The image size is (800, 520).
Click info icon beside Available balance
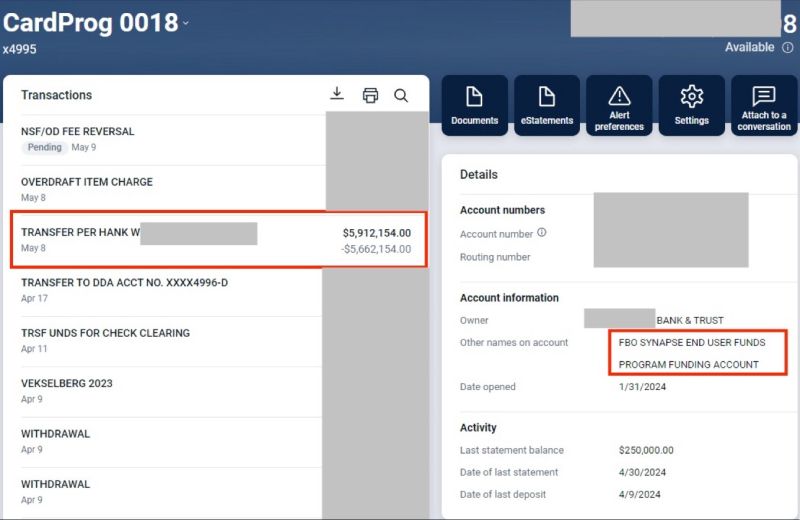(x=788, y=48)
